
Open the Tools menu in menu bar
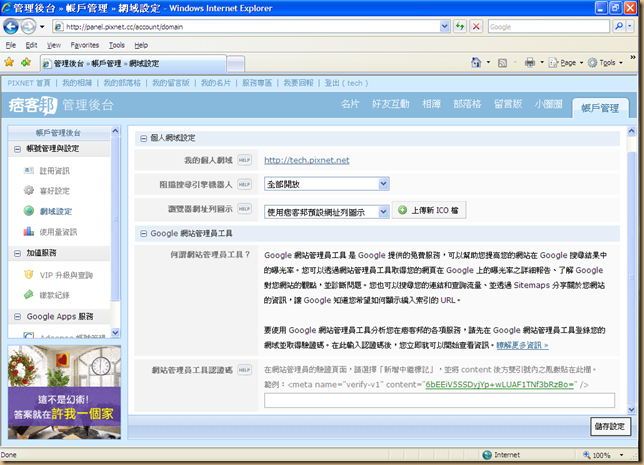[117, 45]
